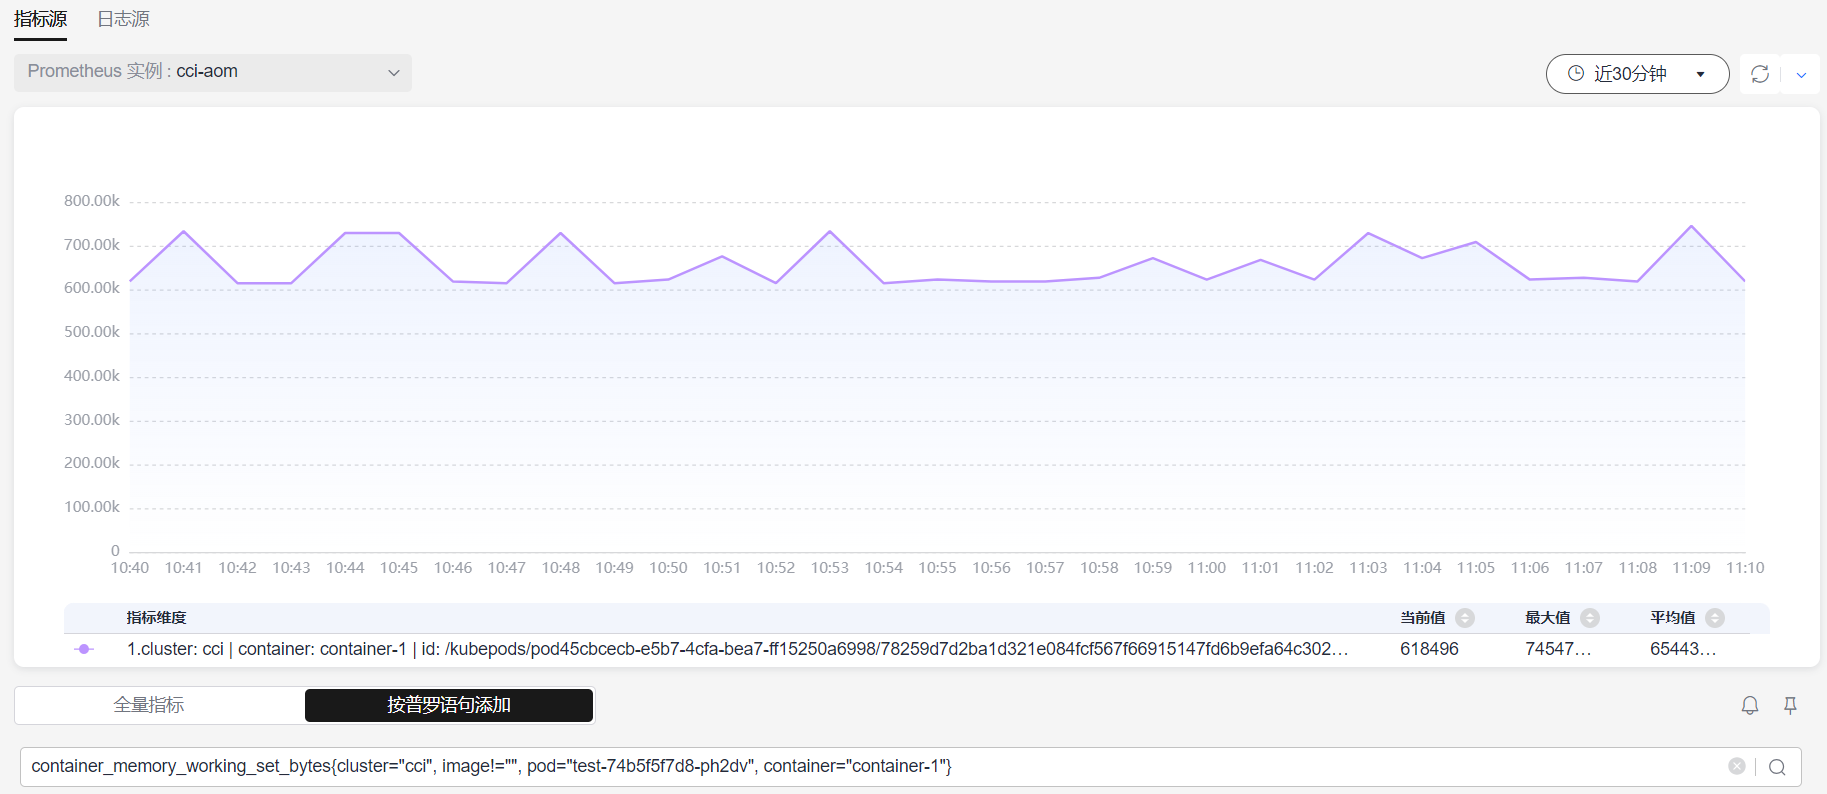Sort by 平均值 column icon
The width and height of the screenshot is (1827, 794).
tap(1715, 618)
